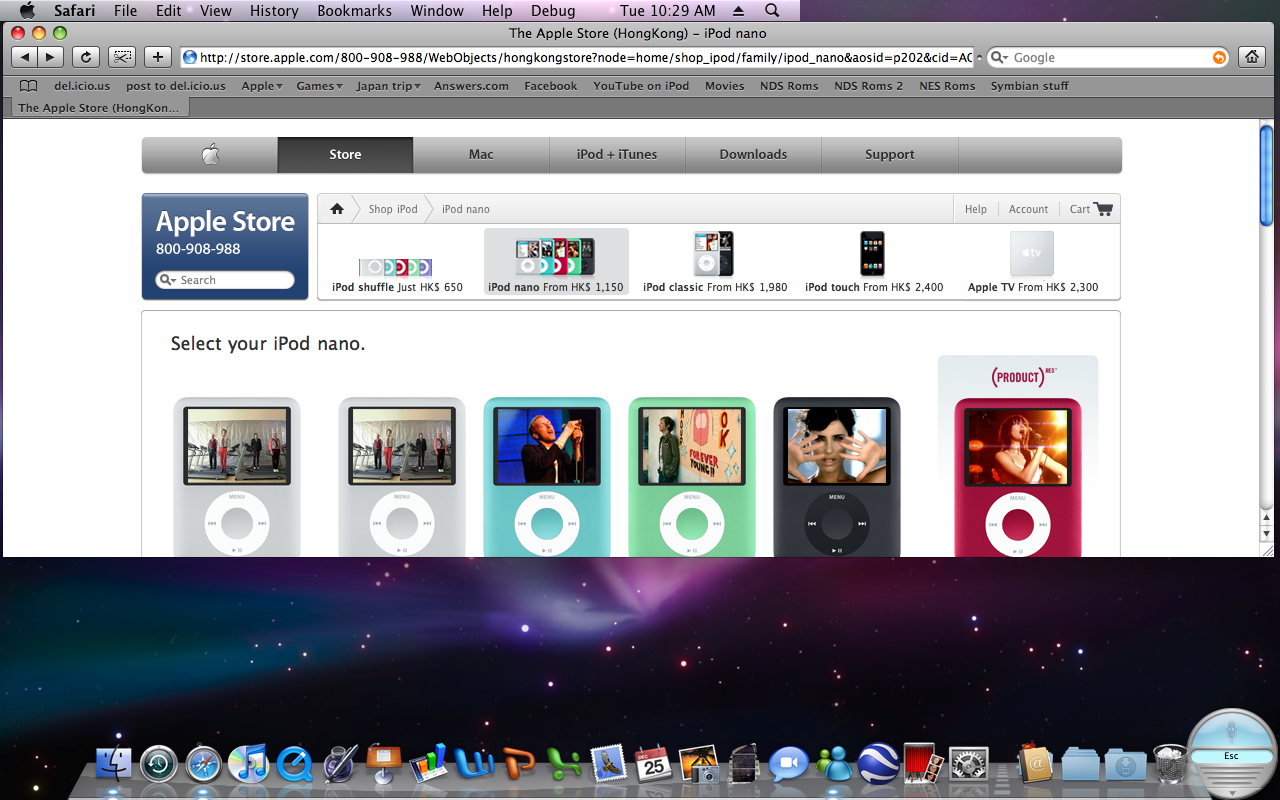Click the del.icio.us bookmark

82,86
